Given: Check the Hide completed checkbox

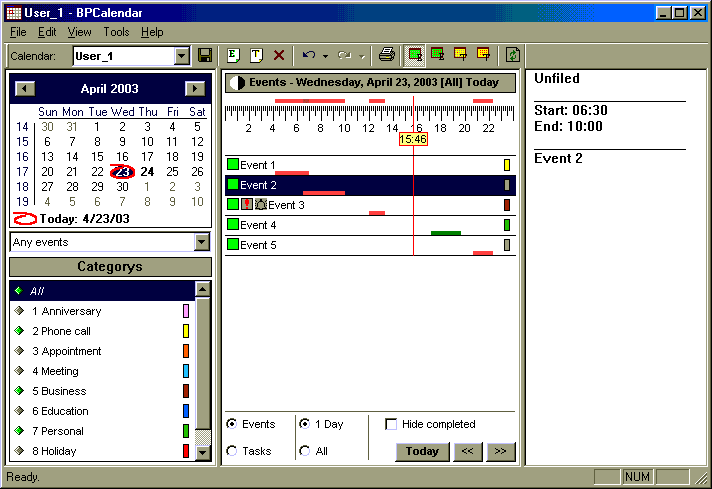Looking at the screenshot, I should 391,424.
